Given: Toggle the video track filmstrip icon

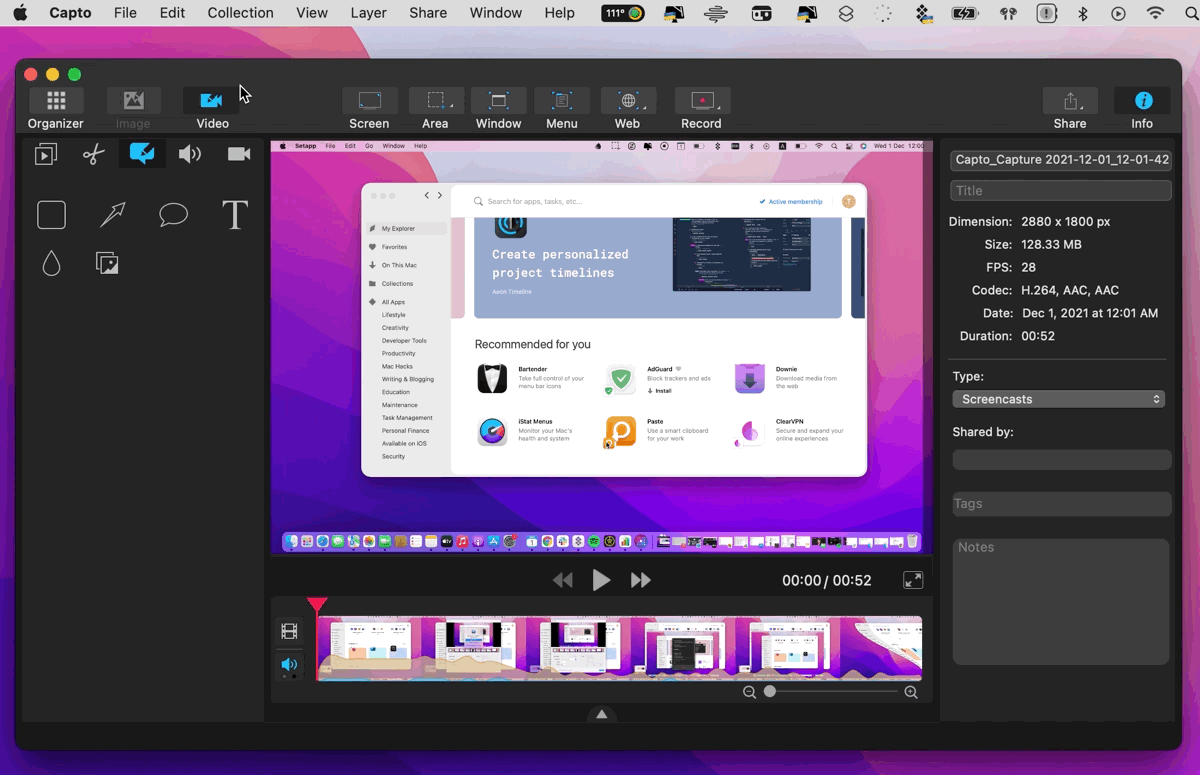Looking at the screenshot, I should pos(289,631).
